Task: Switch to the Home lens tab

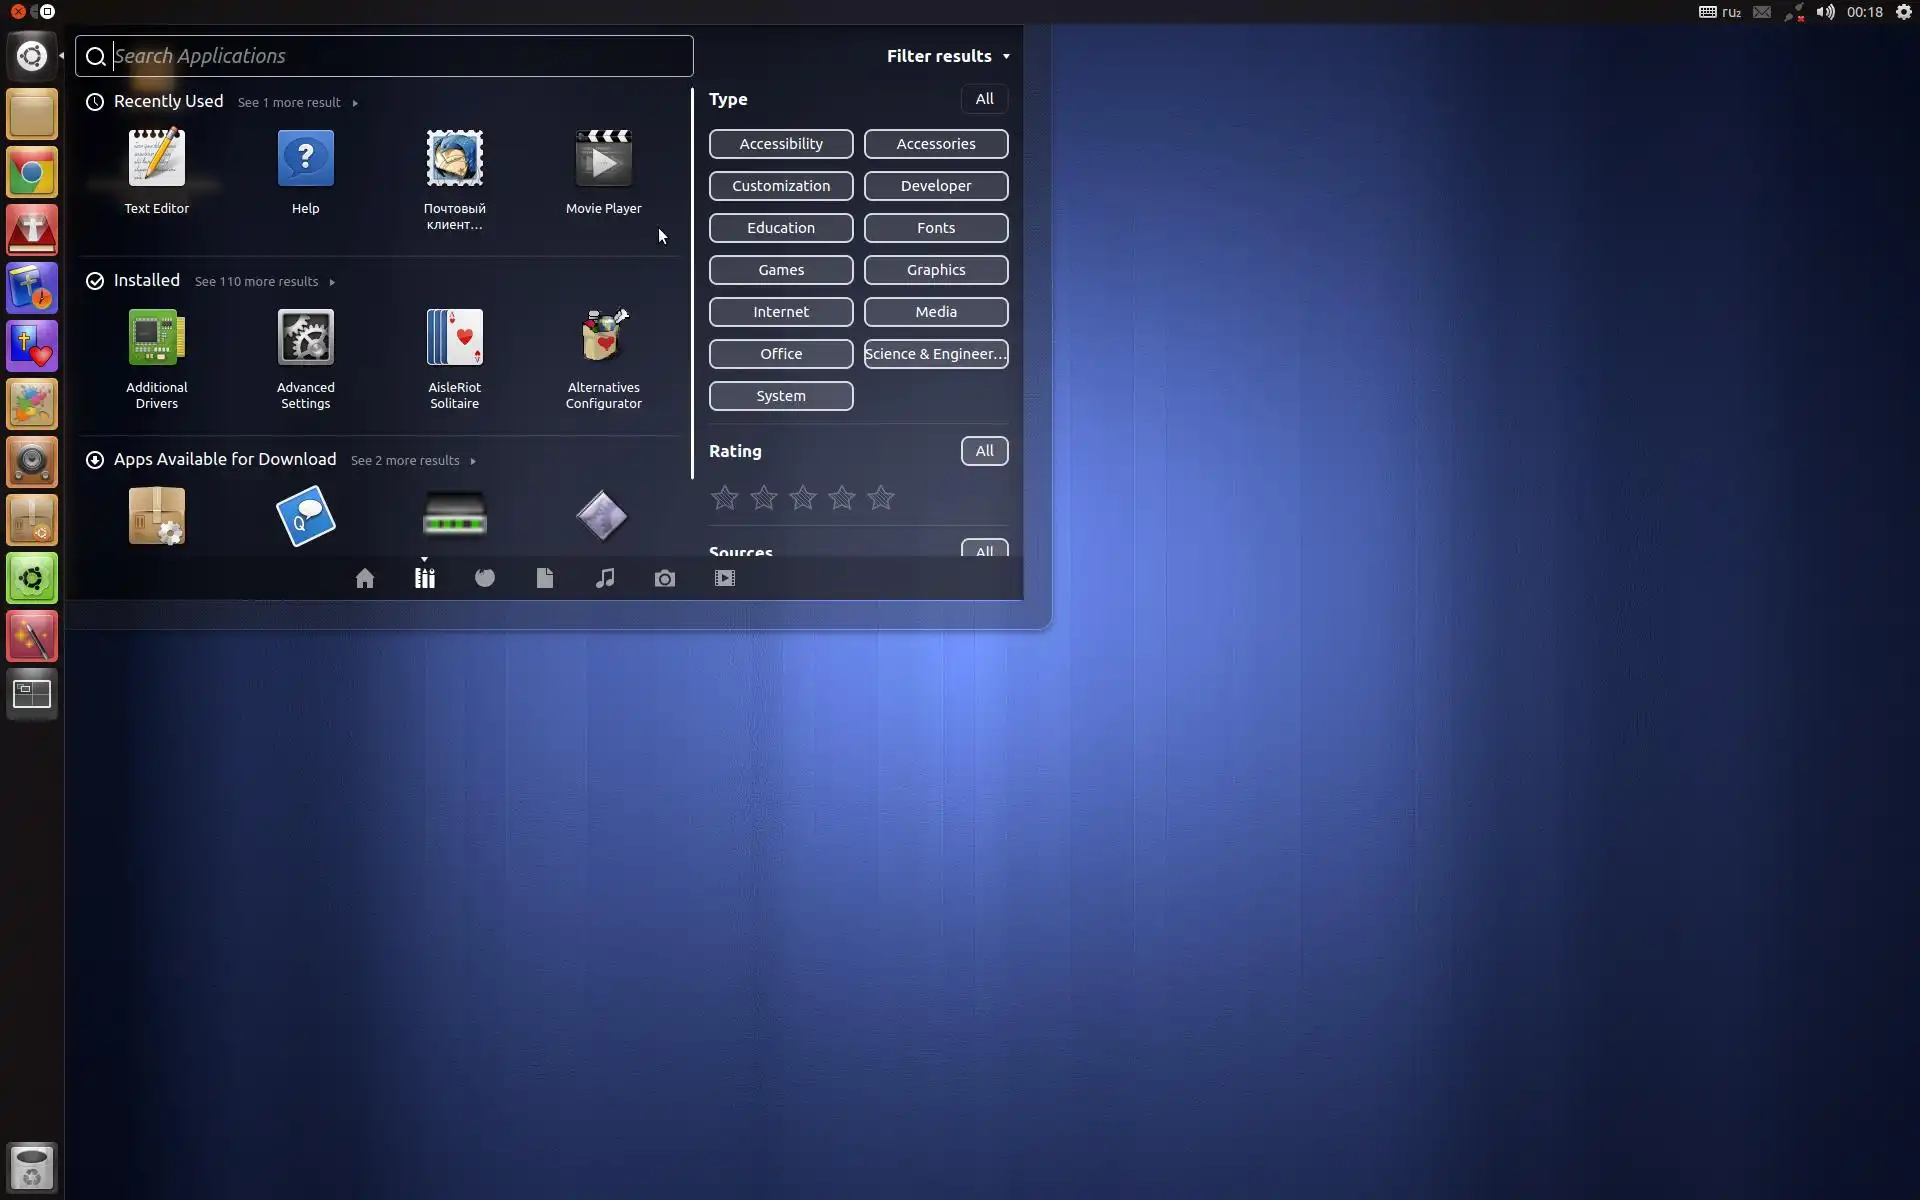Action: [364, 578]
